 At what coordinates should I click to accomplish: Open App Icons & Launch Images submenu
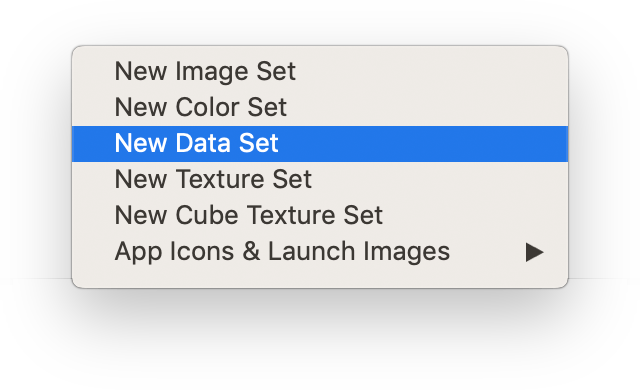(320, 251)
